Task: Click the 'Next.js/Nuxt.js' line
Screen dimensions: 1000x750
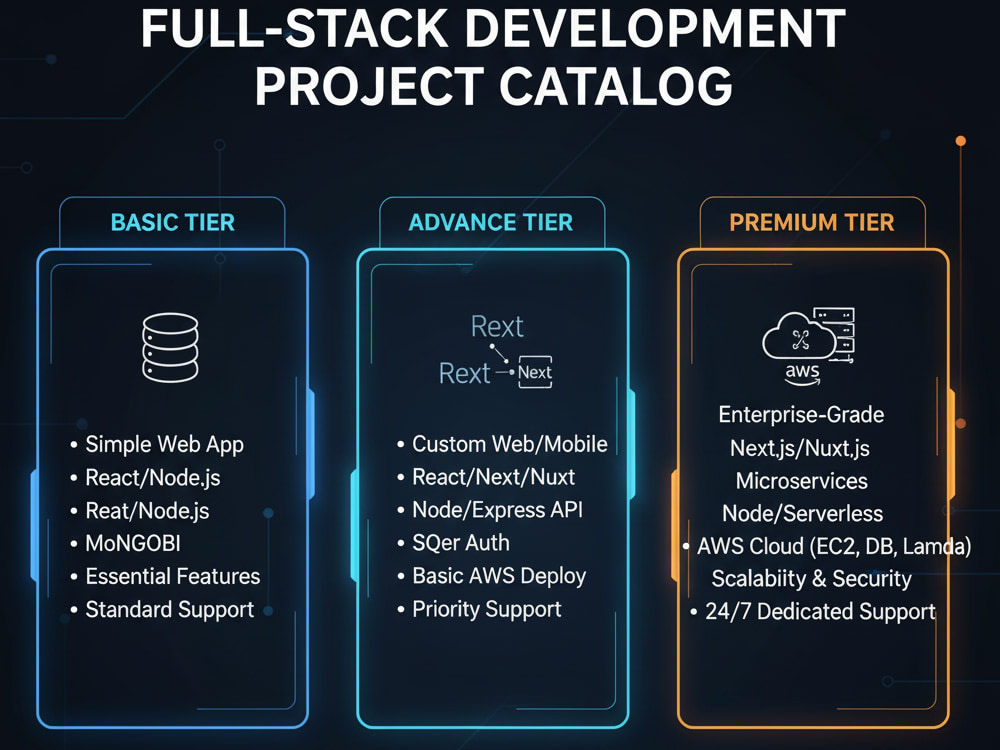Action: point(800,448)
